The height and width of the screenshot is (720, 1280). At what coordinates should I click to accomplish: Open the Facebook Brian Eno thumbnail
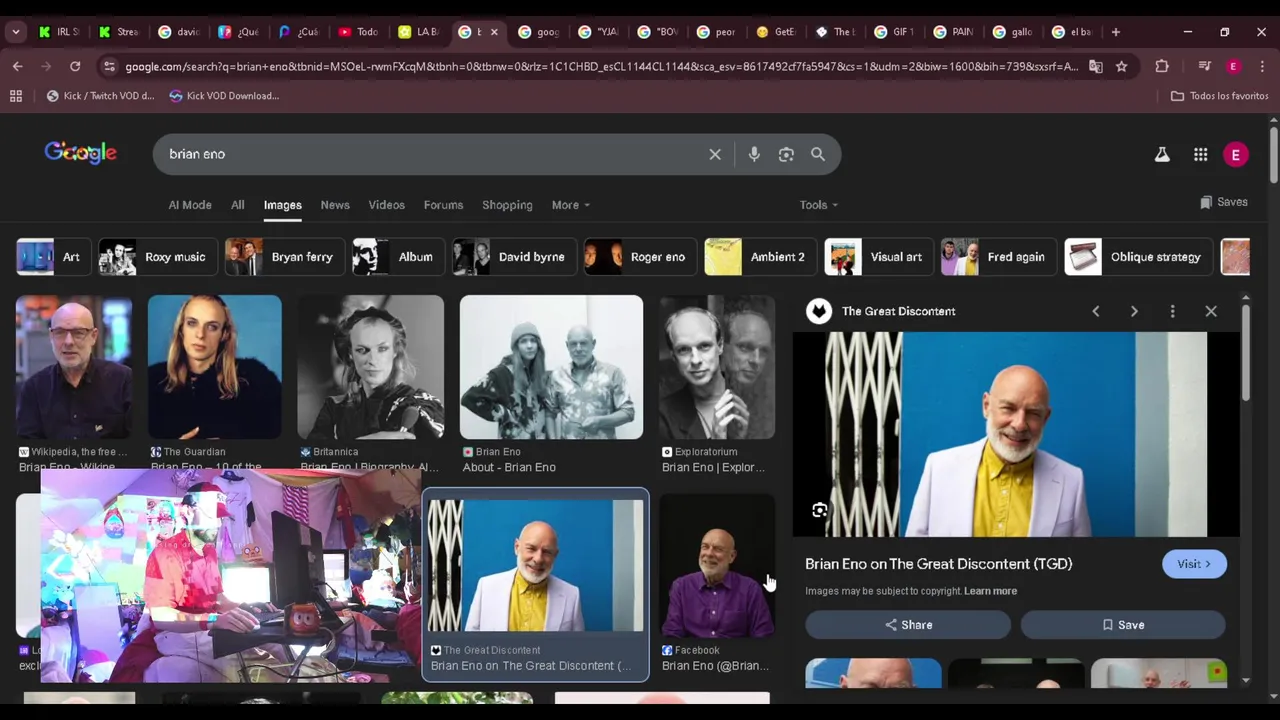(x=717, y=567)
